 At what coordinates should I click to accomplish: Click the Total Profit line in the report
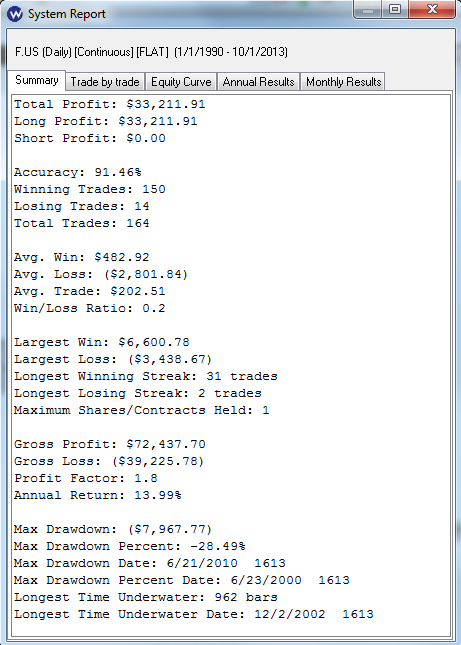(109, 104)
